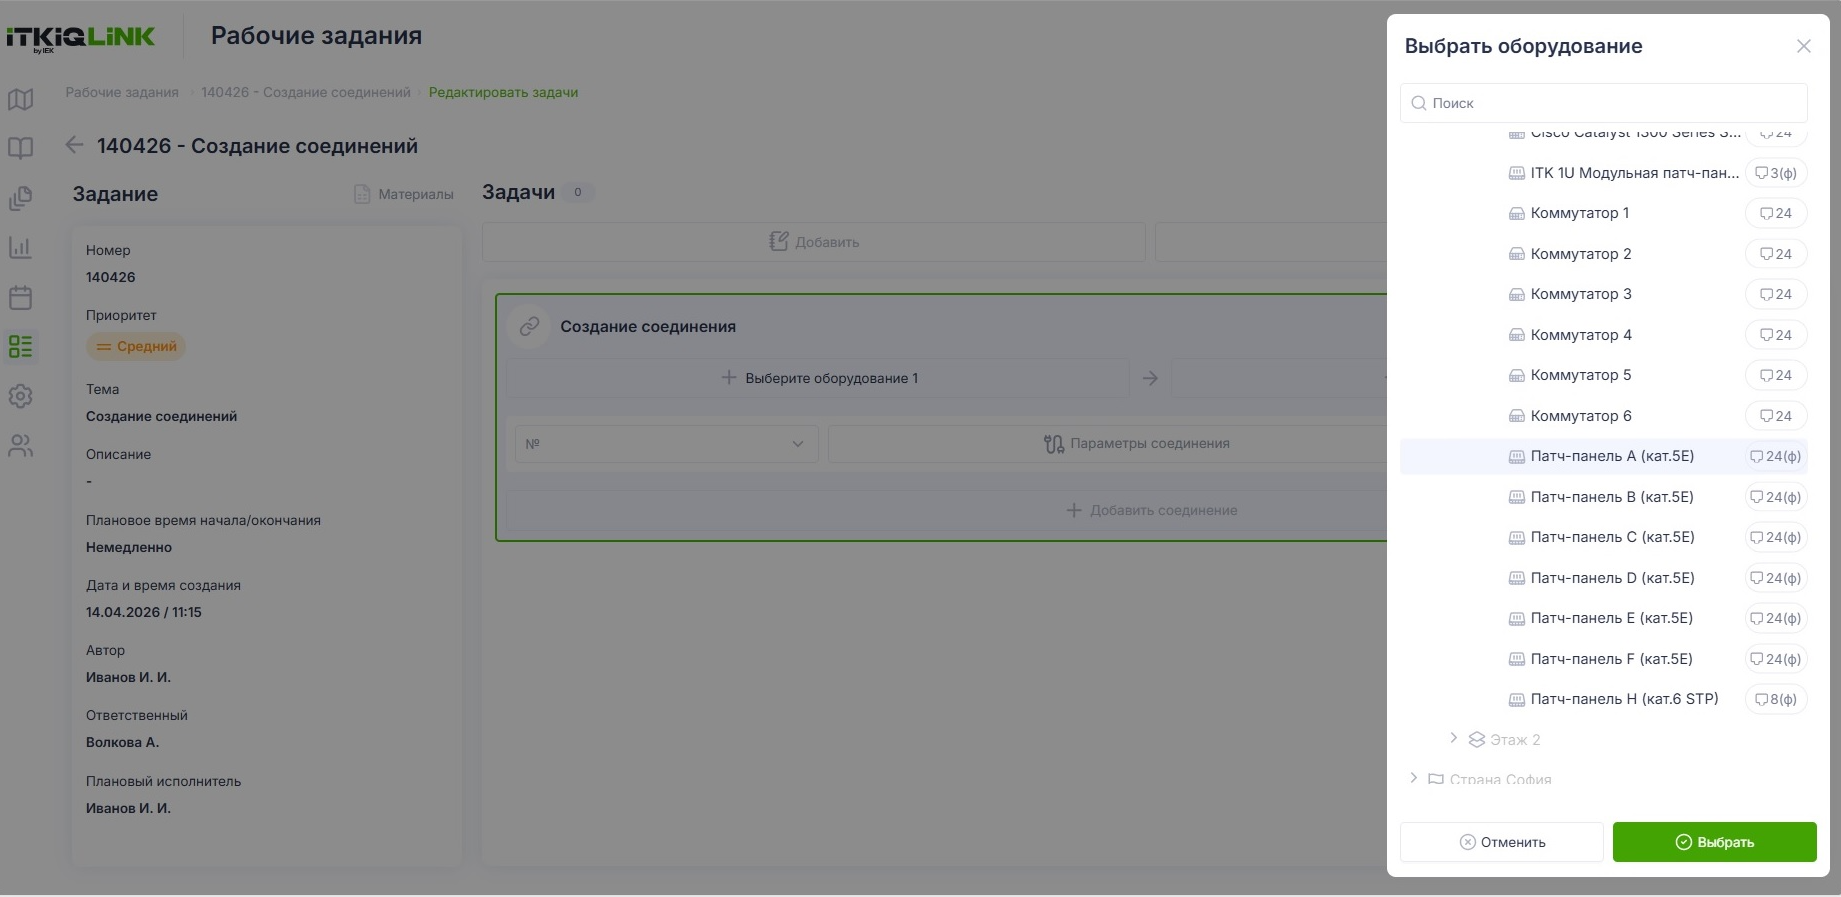Open Рабочие задания breadcrumb link

(122, 92)
